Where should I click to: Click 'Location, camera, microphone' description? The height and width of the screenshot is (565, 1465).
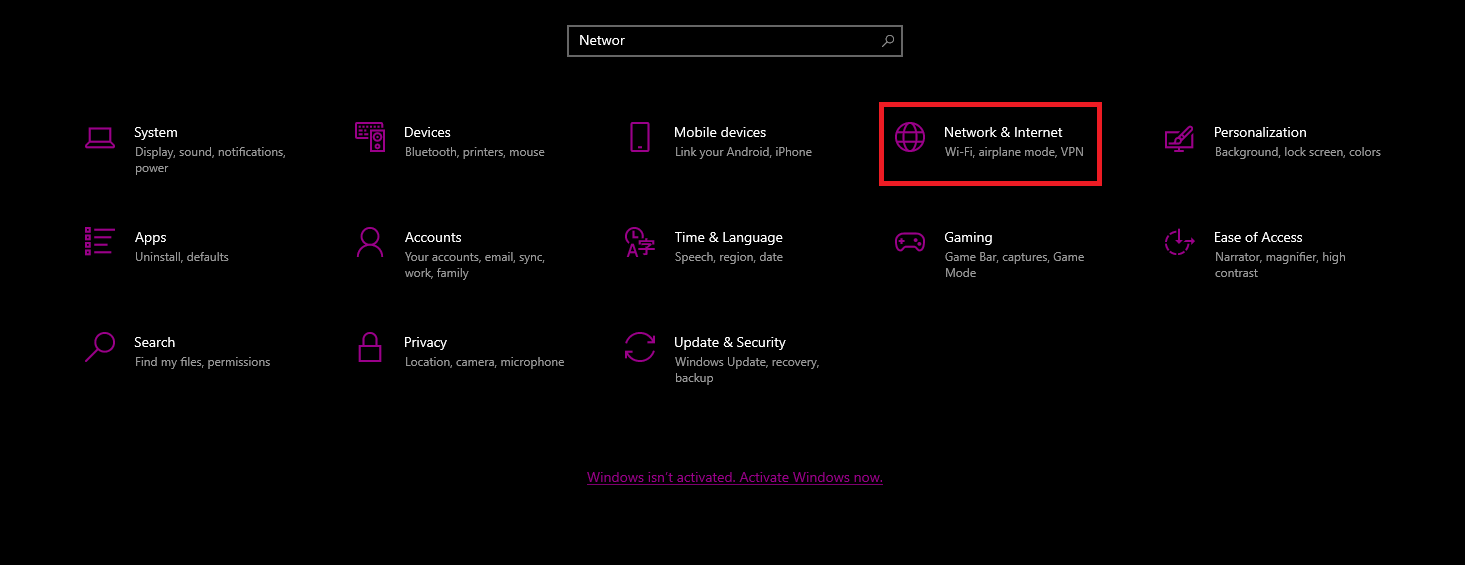485,362
